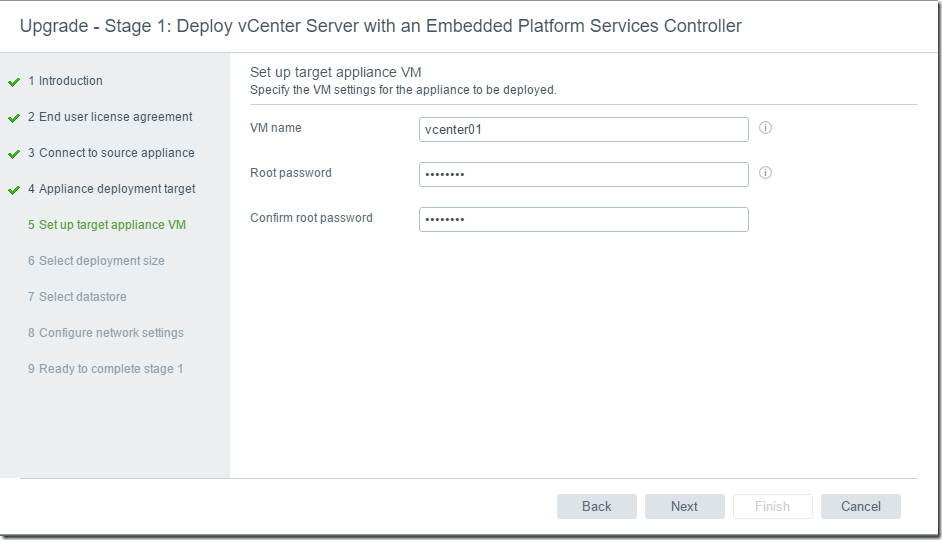Click the checkmark for Appliance deployment target
The height and width of the screenshot is (540, 942).
[14, 190]
